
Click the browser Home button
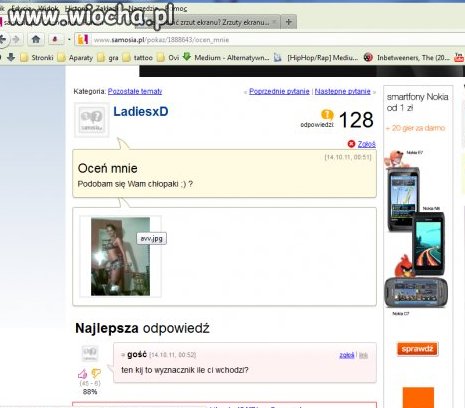tap(36, 40)
